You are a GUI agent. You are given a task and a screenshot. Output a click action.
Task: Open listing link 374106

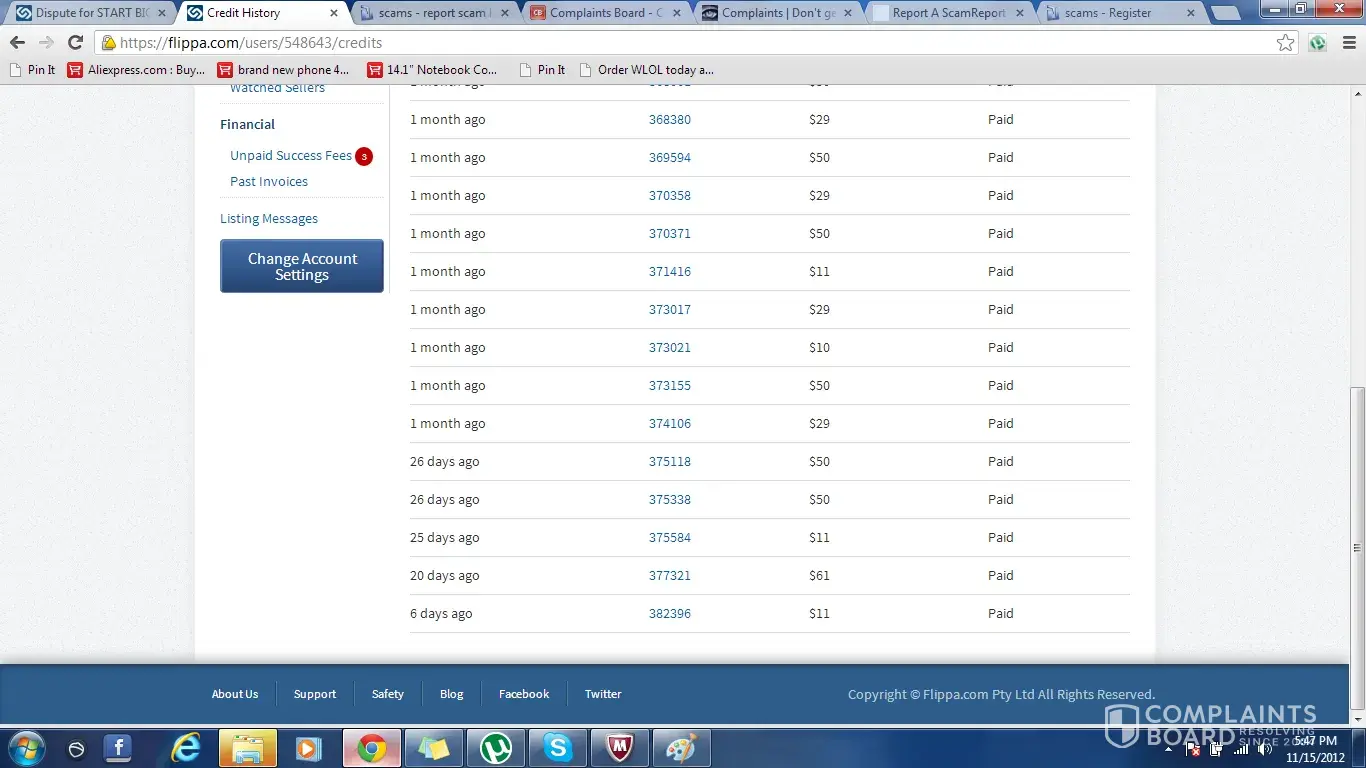tap(670, 424)
